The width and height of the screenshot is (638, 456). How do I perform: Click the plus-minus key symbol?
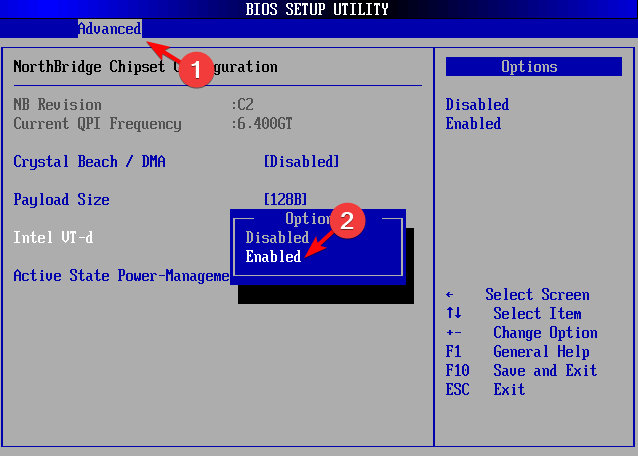pyautogui.click(x=454, y=333)
